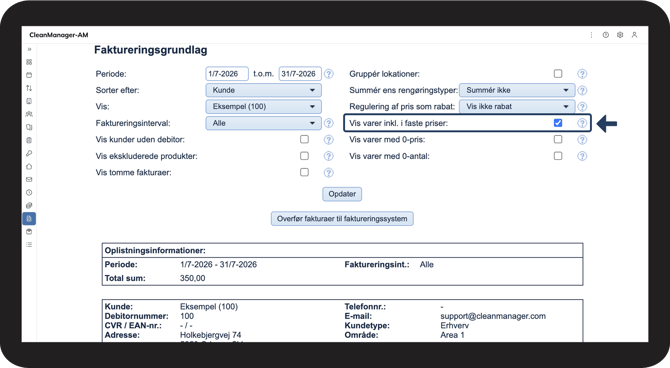Click help icon for Regulering af pris som rabat
Image resolution: width=670 pixels, height=368 pixels.
pos(582,107)
